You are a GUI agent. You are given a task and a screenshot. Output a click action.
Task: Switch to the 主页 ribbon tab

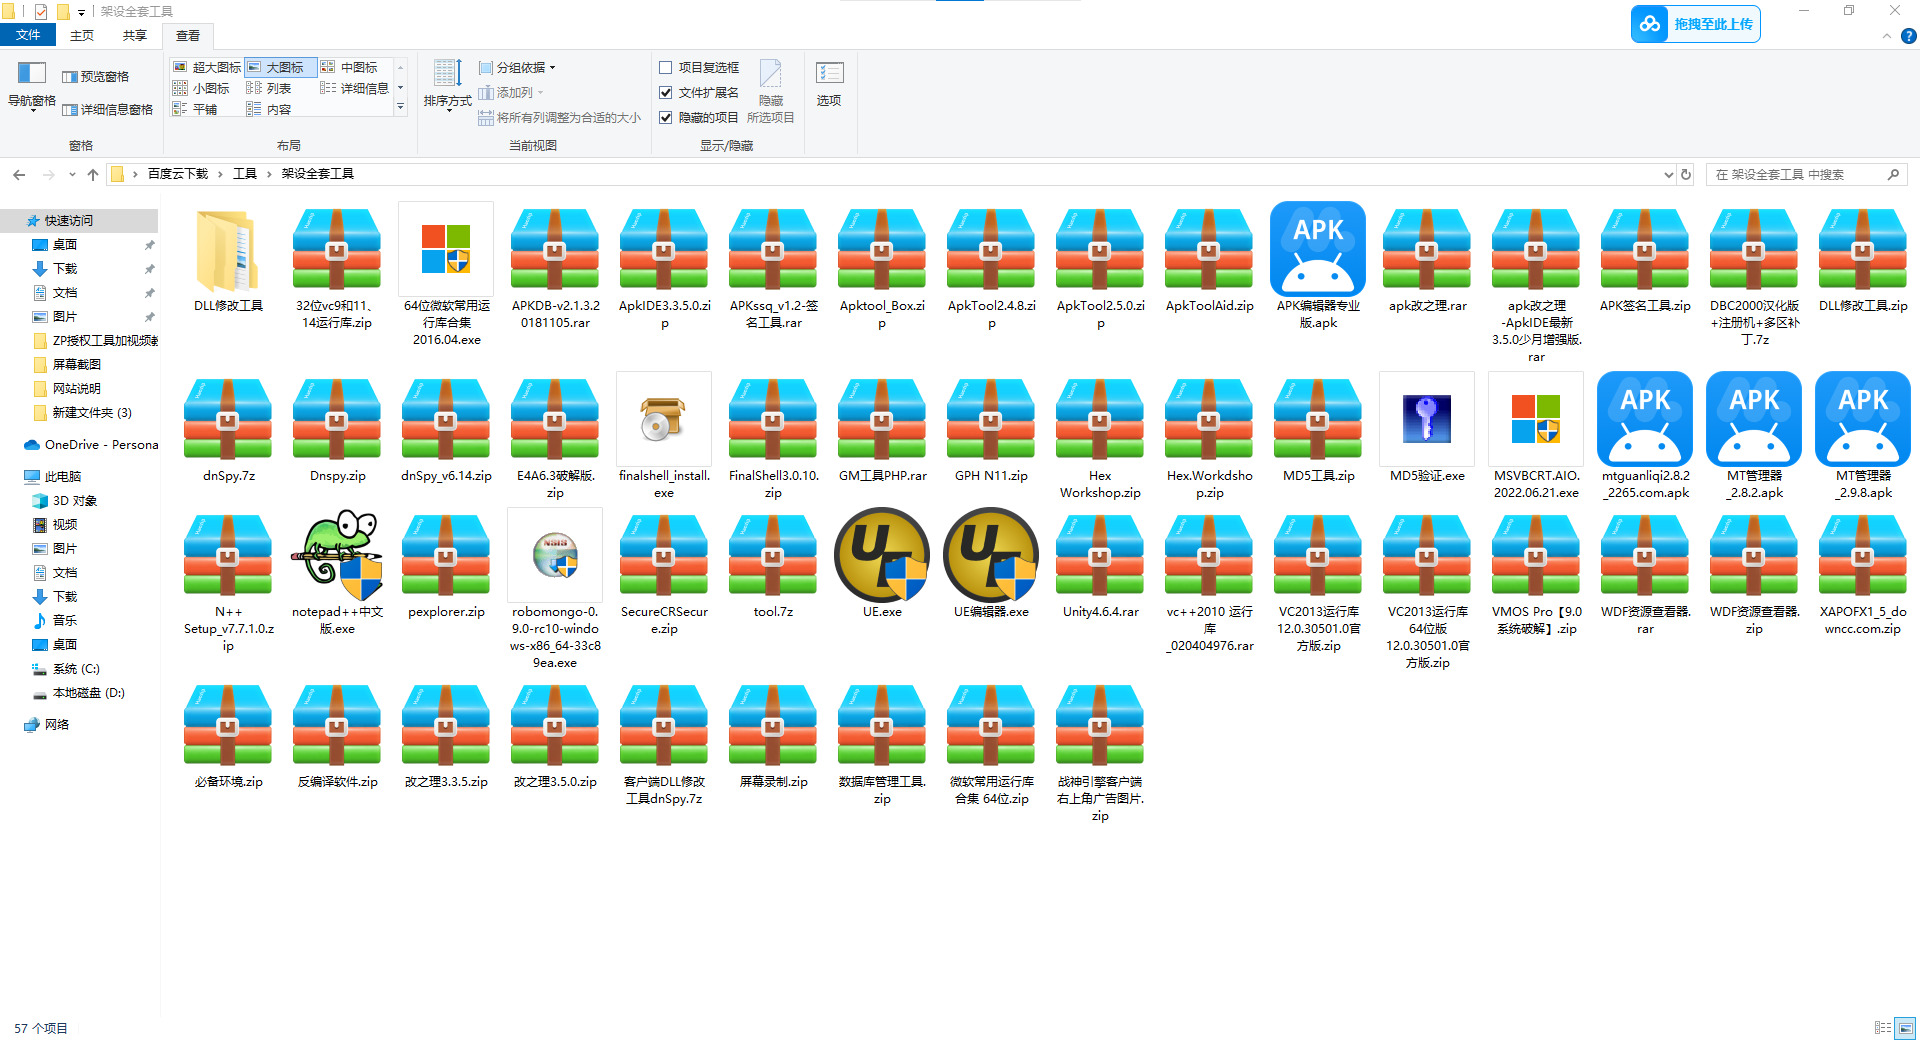[x=82, y=35]
